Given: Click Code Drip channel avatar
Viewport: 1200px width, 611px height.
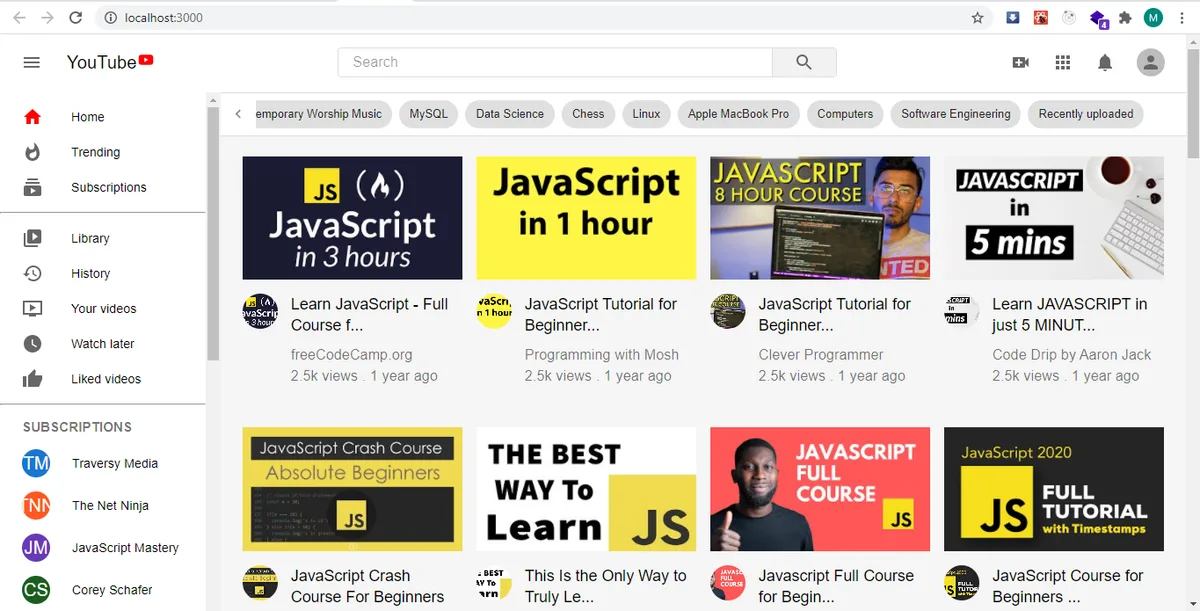Looking at the screenshot, I should pos(962,311).
